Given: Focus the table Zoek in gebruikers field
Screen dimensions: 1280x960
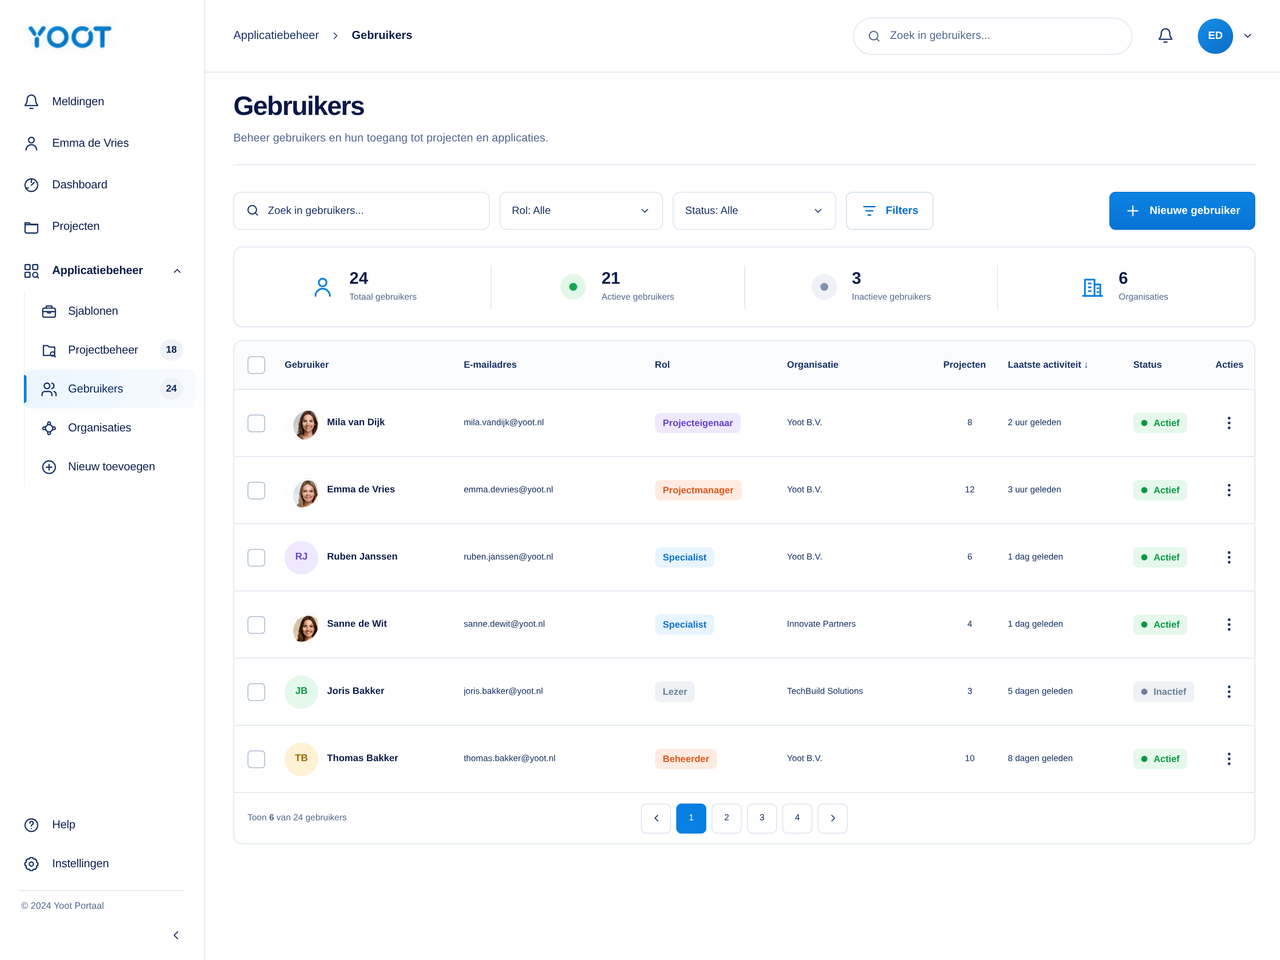Looking at the screenshot, I should pyautogui.click(x=361, y=211).
